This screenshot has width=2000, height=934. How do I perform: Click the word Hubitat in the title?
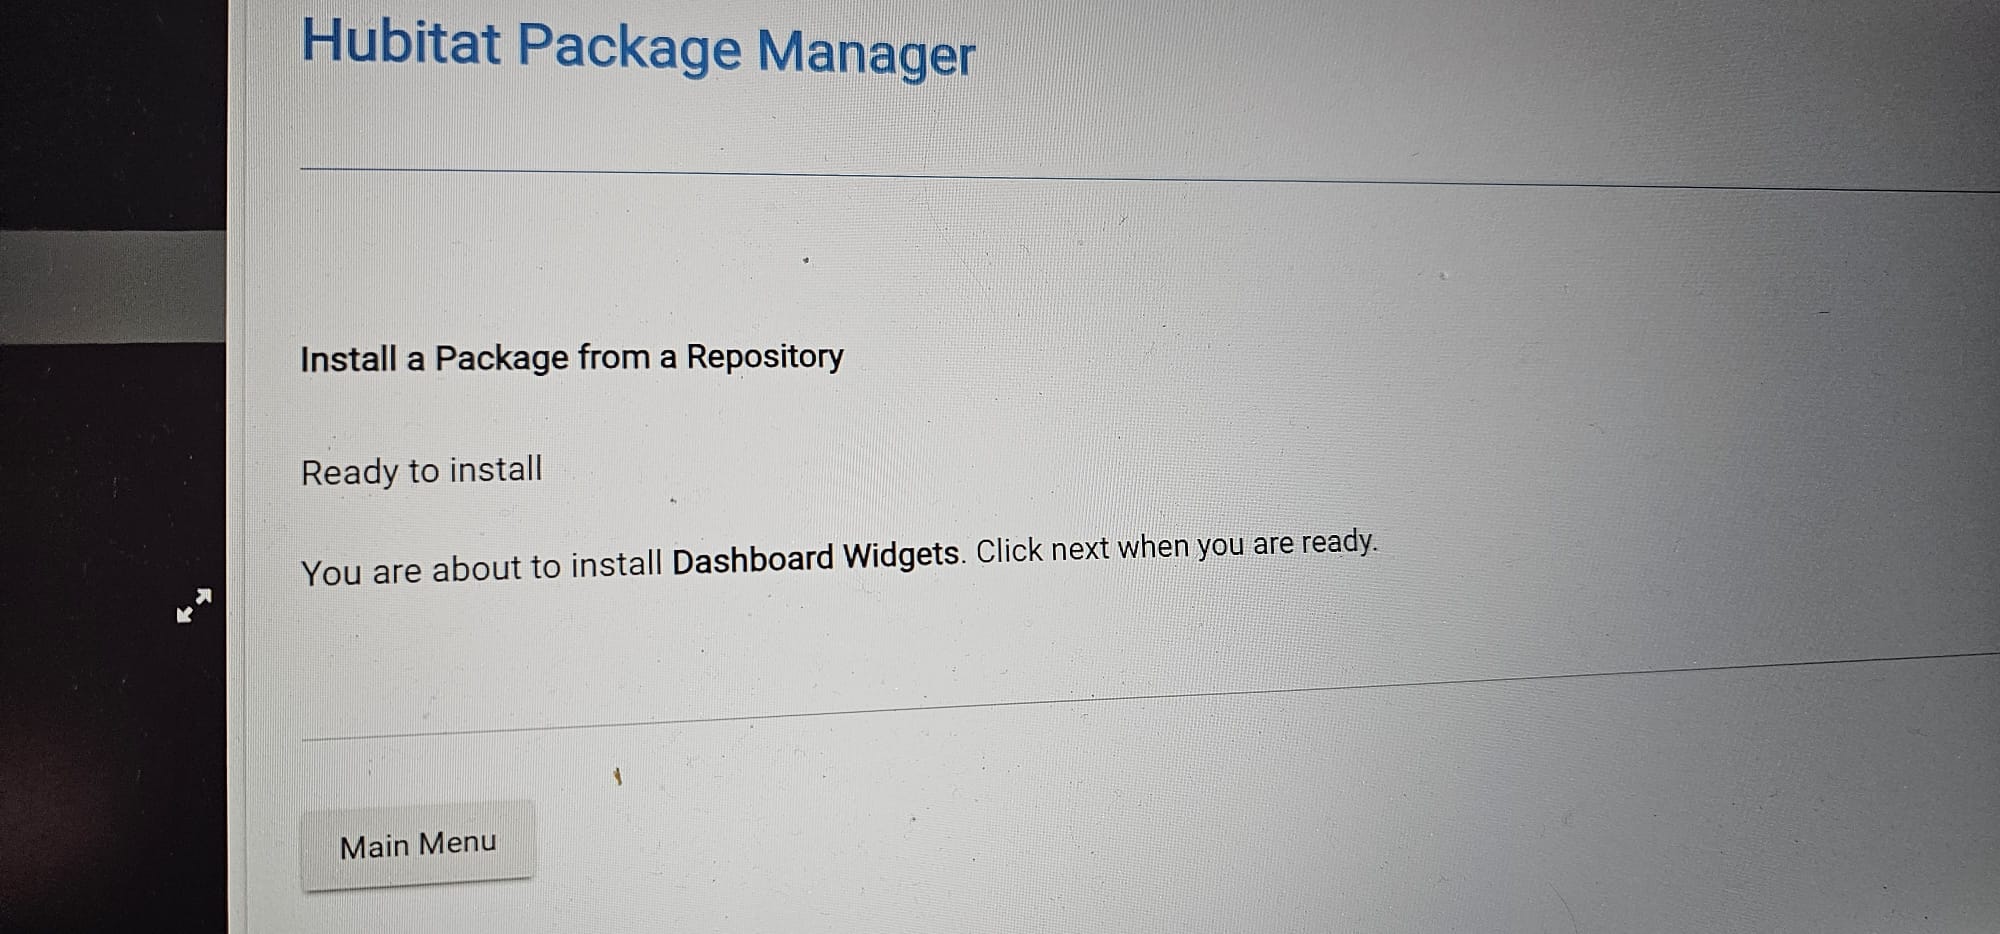tap(401, 43)
